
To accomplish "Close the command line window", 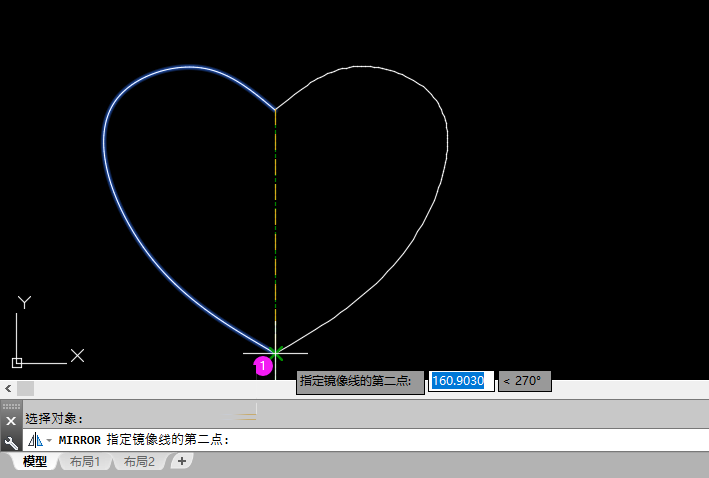I will point(11,421).
